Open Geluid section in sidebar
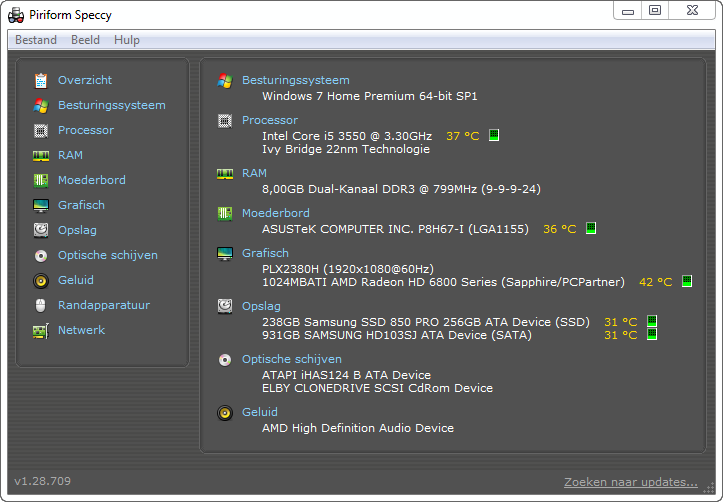This screenshot has height=502, width=723. tap(76, 280)
